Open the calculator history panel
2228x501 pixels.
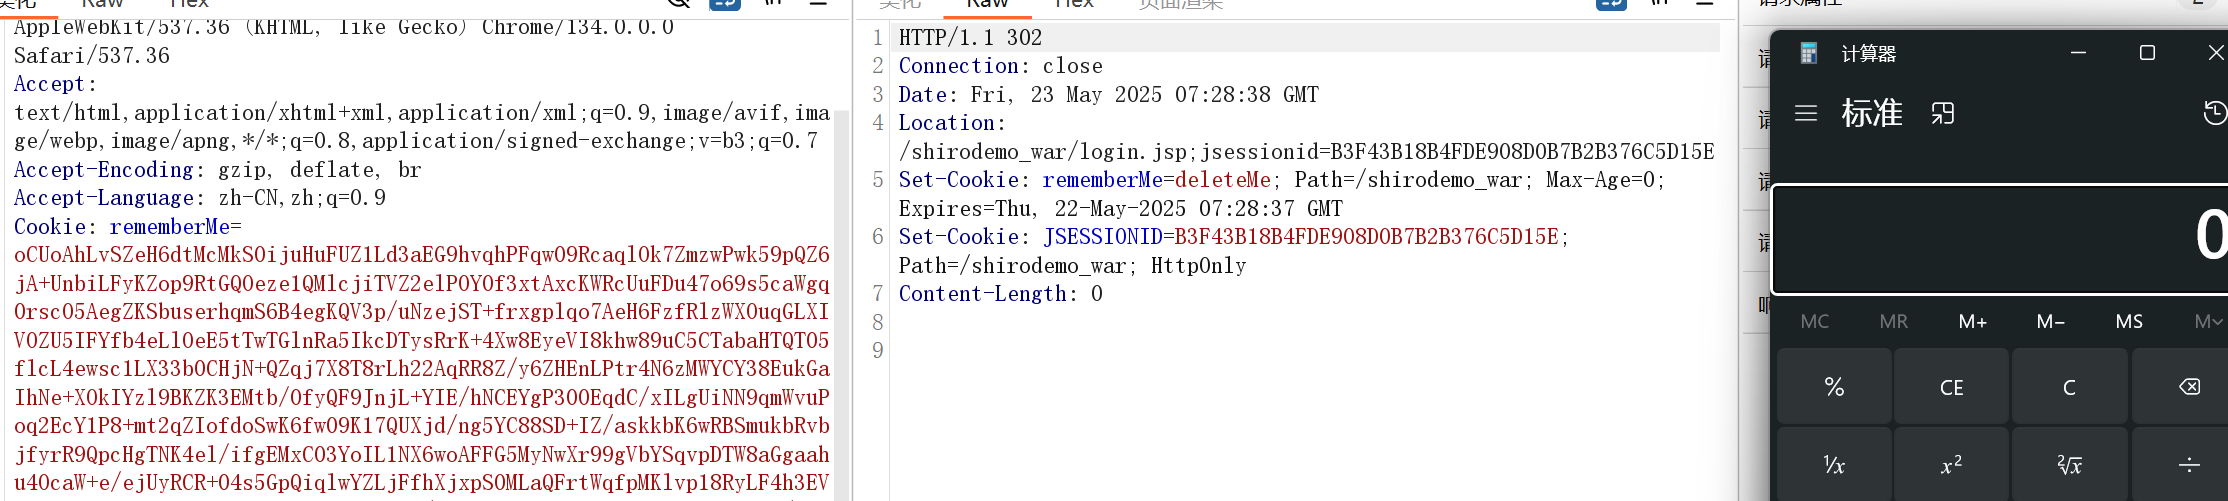point(2214,113)
